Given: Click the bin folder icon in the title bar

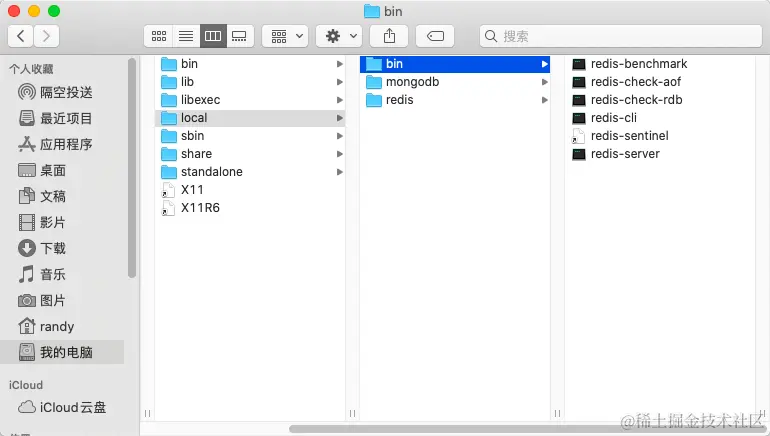Looking at the screenshot, I should 372,11.
